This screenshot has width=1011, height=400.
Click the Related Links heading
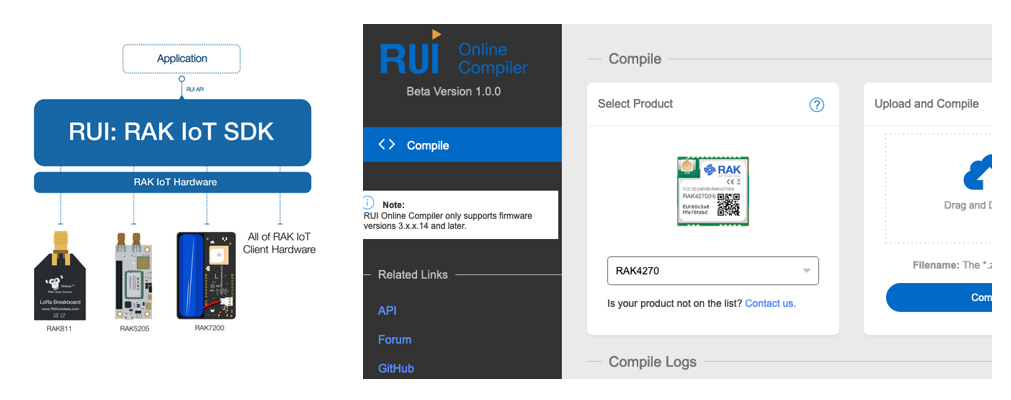click(x=413, y=274)
